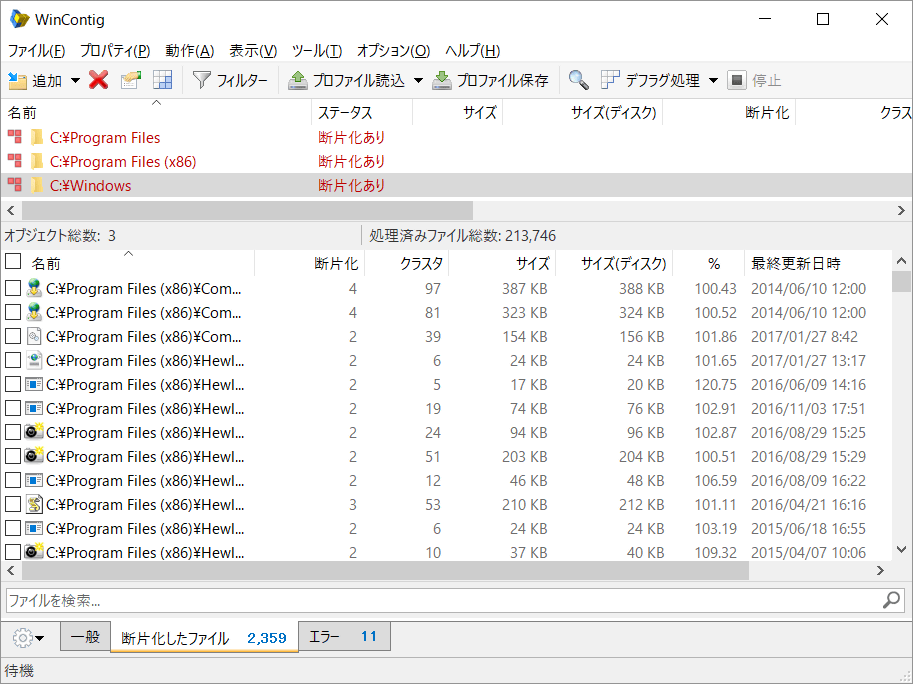Click the プロファイル読込 button
The height and width of the screenshot is (684, 913).
coord(347,80)
